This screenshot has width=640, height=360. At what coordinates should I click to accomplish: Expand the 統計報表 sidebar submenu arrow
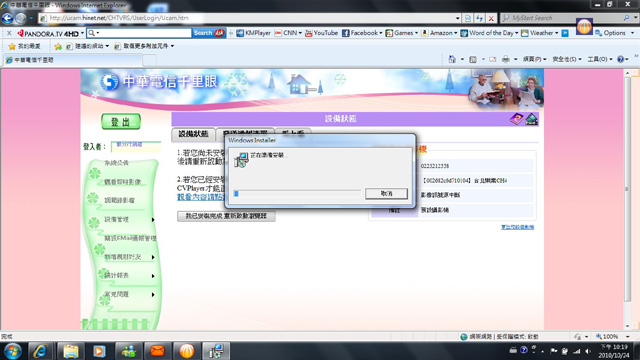[153, 276]
